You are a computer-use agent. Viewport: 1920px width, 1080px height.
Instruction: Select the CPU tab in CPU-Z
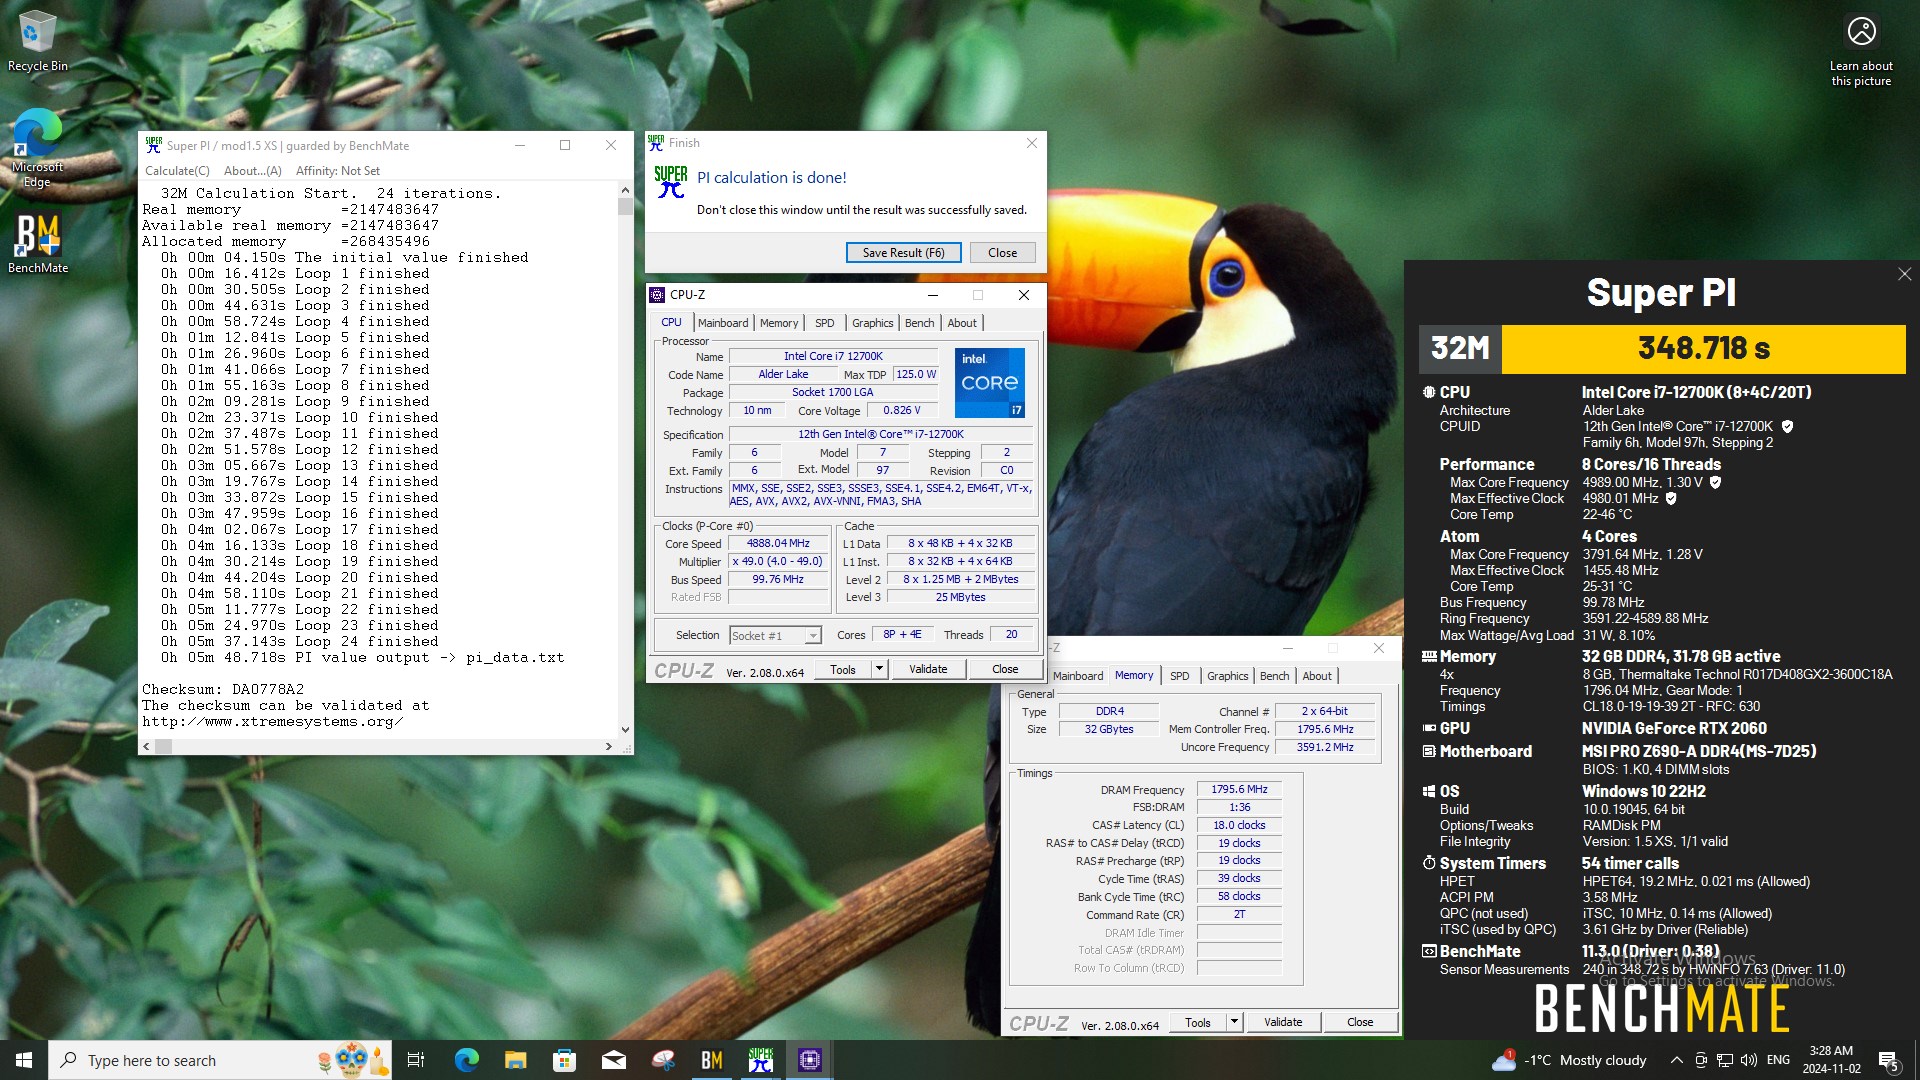tap(671, 322)
